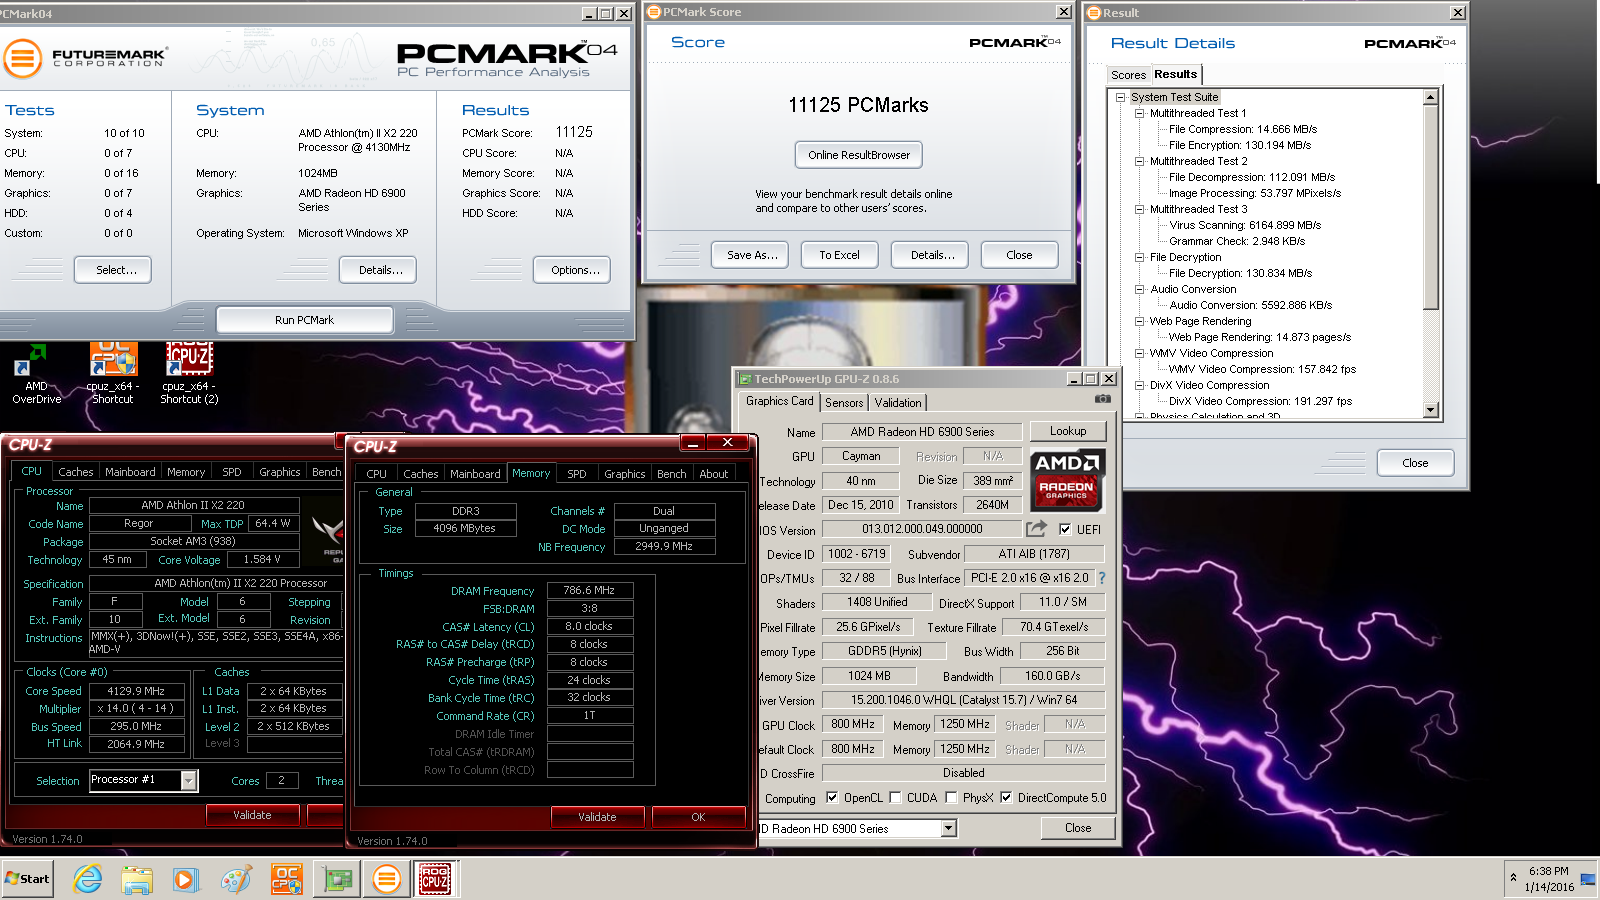Click the Run PCMark button
The height and width of the screenshot is (900, 1600).
click(304, 320)
